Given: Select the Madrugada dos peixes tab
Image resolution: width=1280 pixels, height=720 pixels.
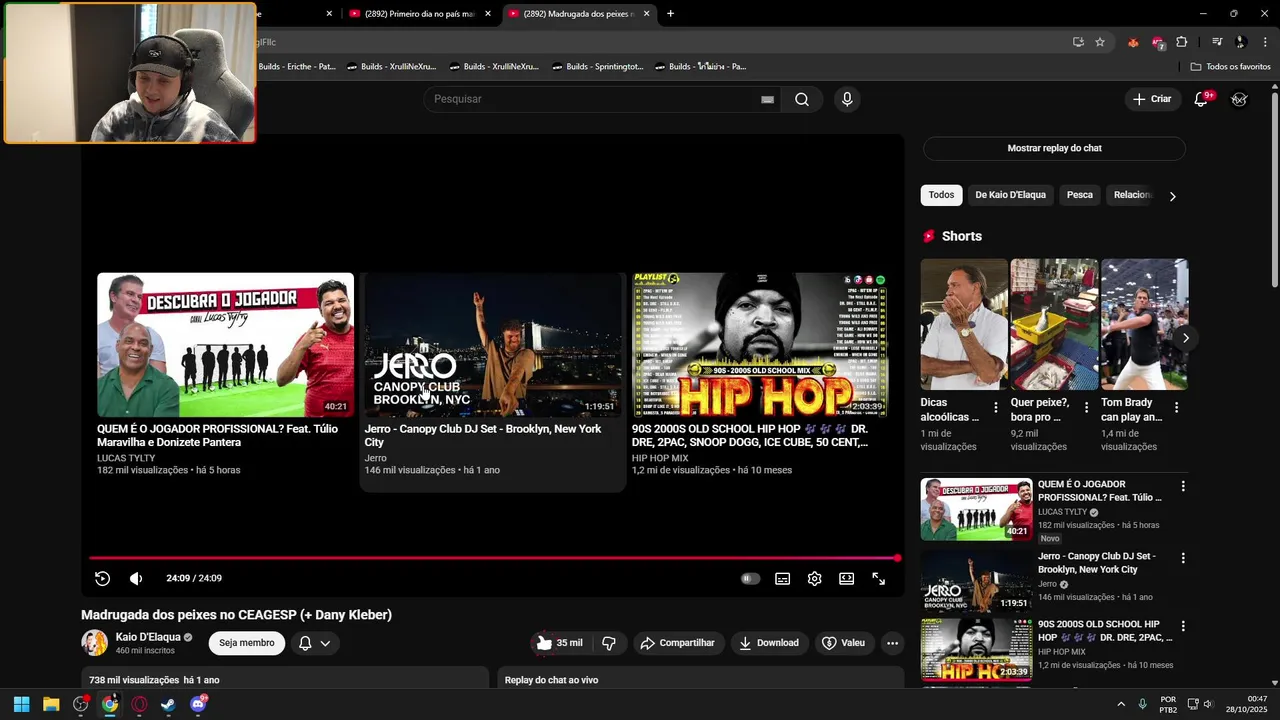Looking at the screenshot, I should (578, 14).
